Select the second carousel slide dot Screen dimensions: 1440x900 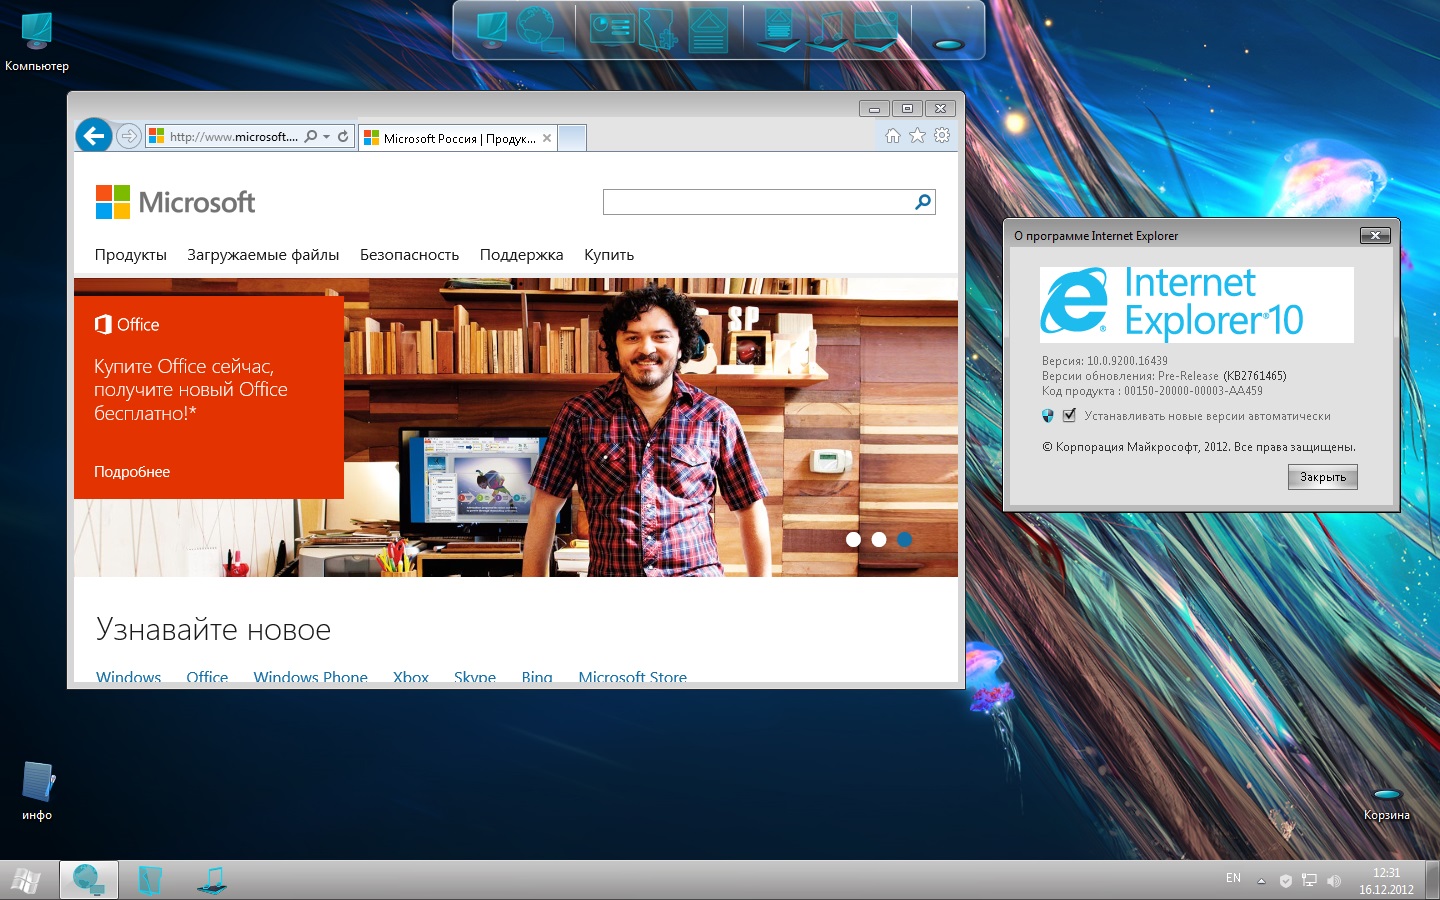coord(879,539)
